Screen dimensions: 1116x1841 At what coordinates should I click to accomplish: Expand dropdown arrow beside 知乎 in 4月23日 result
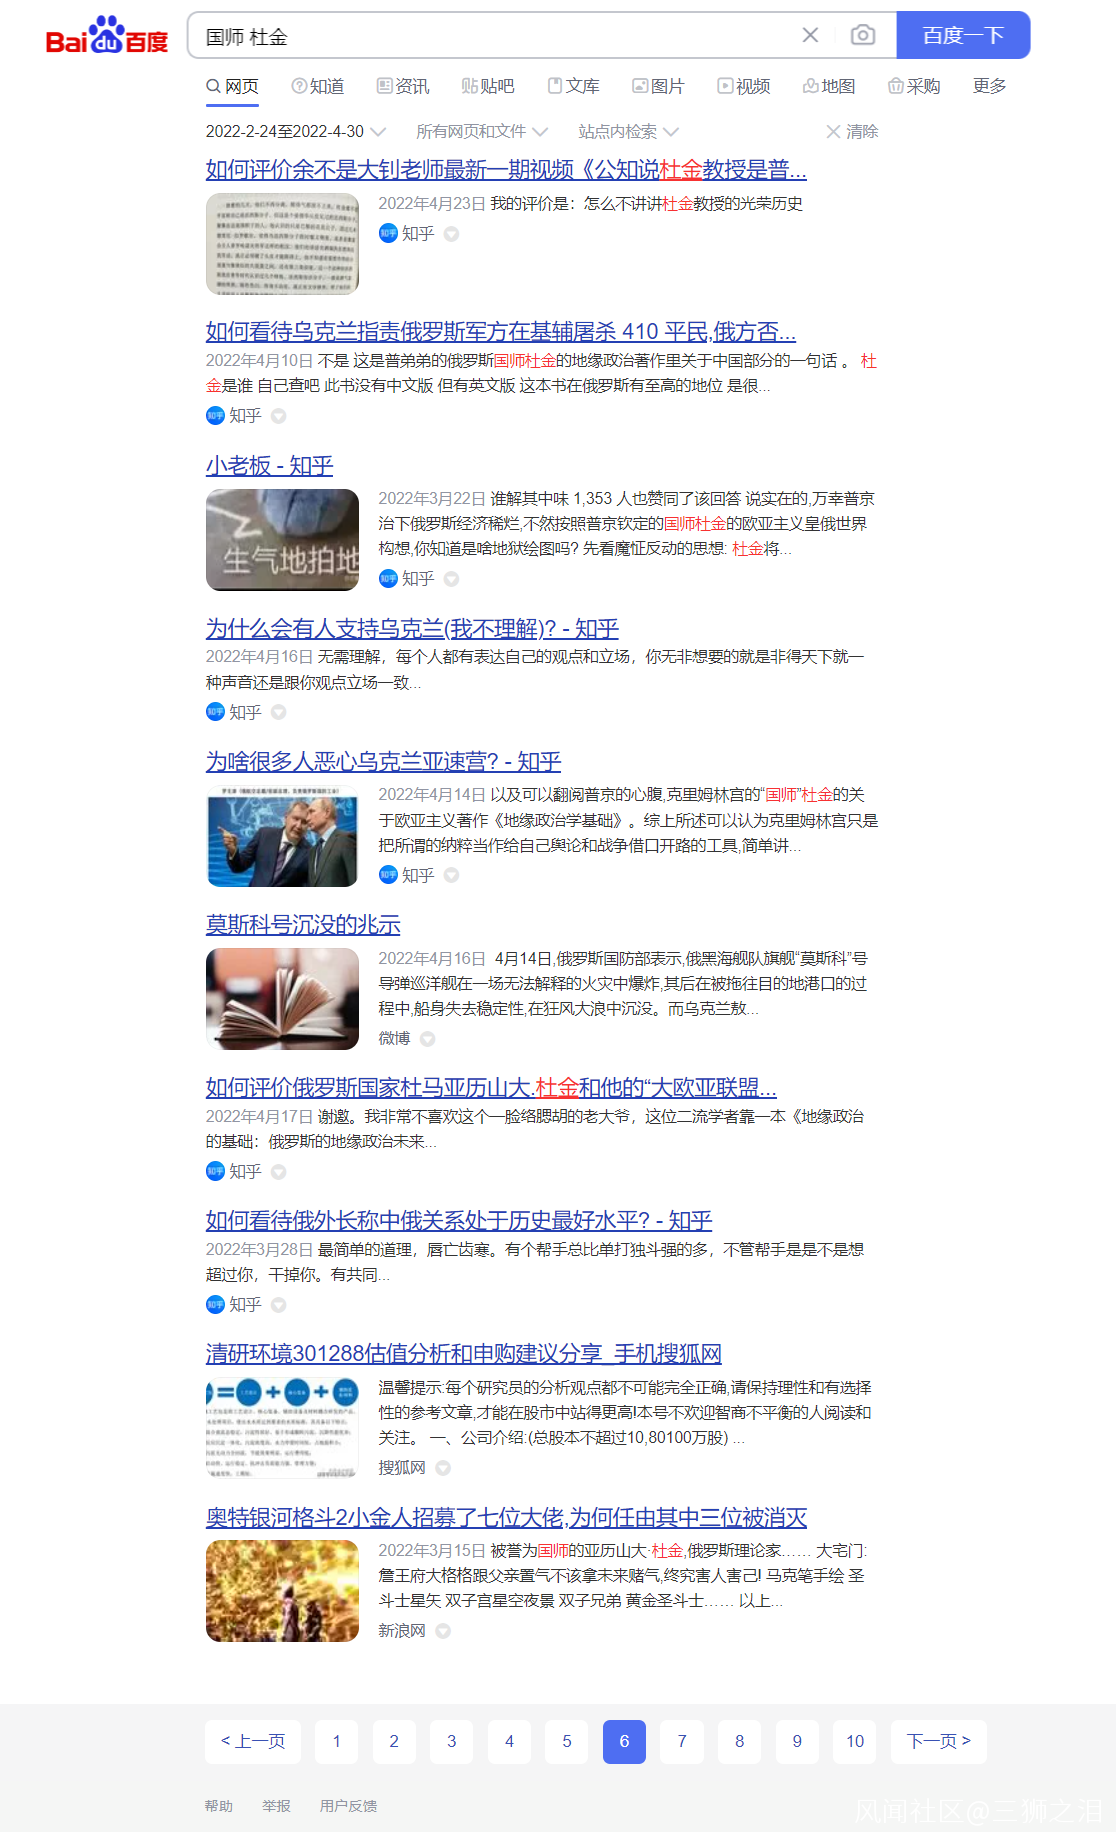click(x=451, y=234)
